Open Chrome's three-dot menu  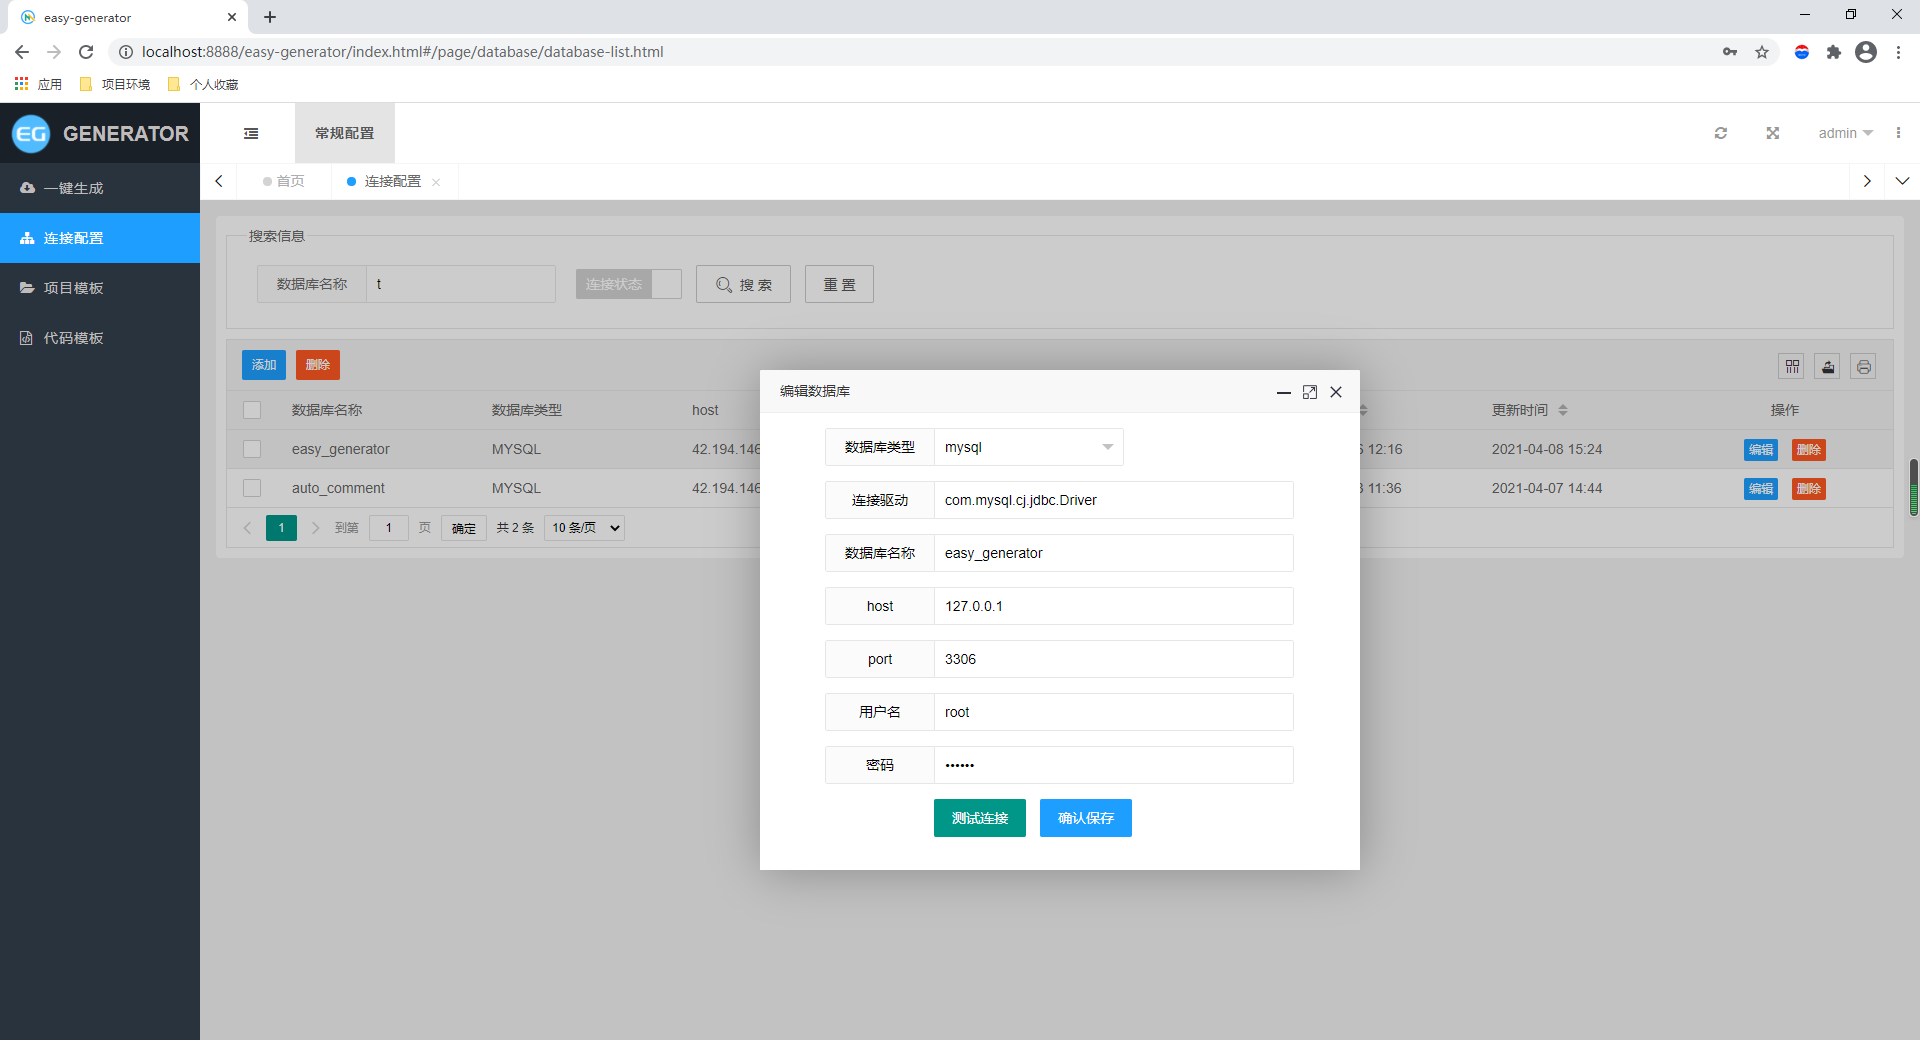[1898, 52]
